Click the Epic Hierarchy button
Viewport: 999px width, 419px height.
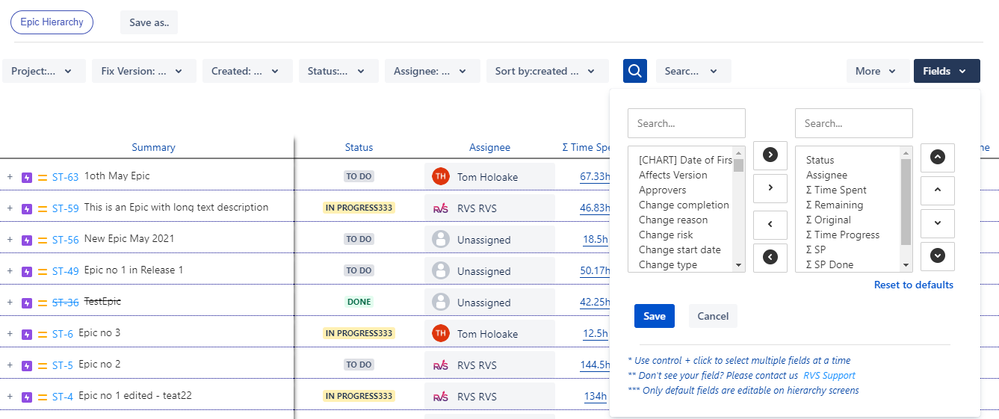pyautogui.click(x=52, y=22)
